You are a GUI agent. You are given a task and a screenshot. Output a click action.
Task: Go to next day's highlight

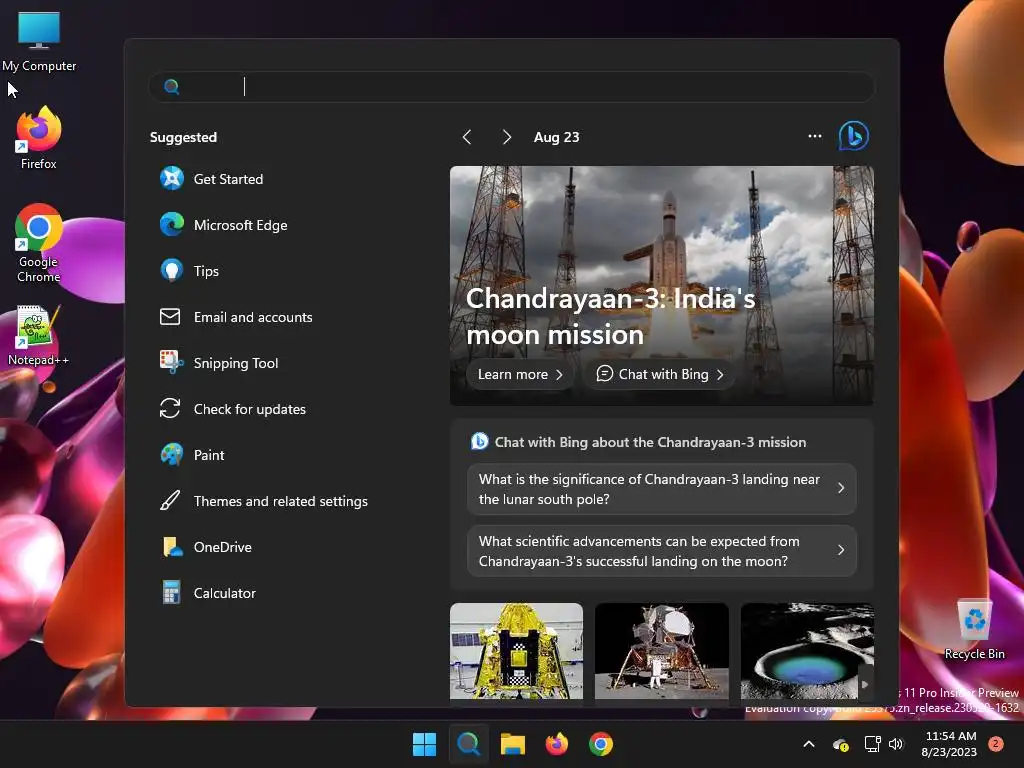coord(506,136)
